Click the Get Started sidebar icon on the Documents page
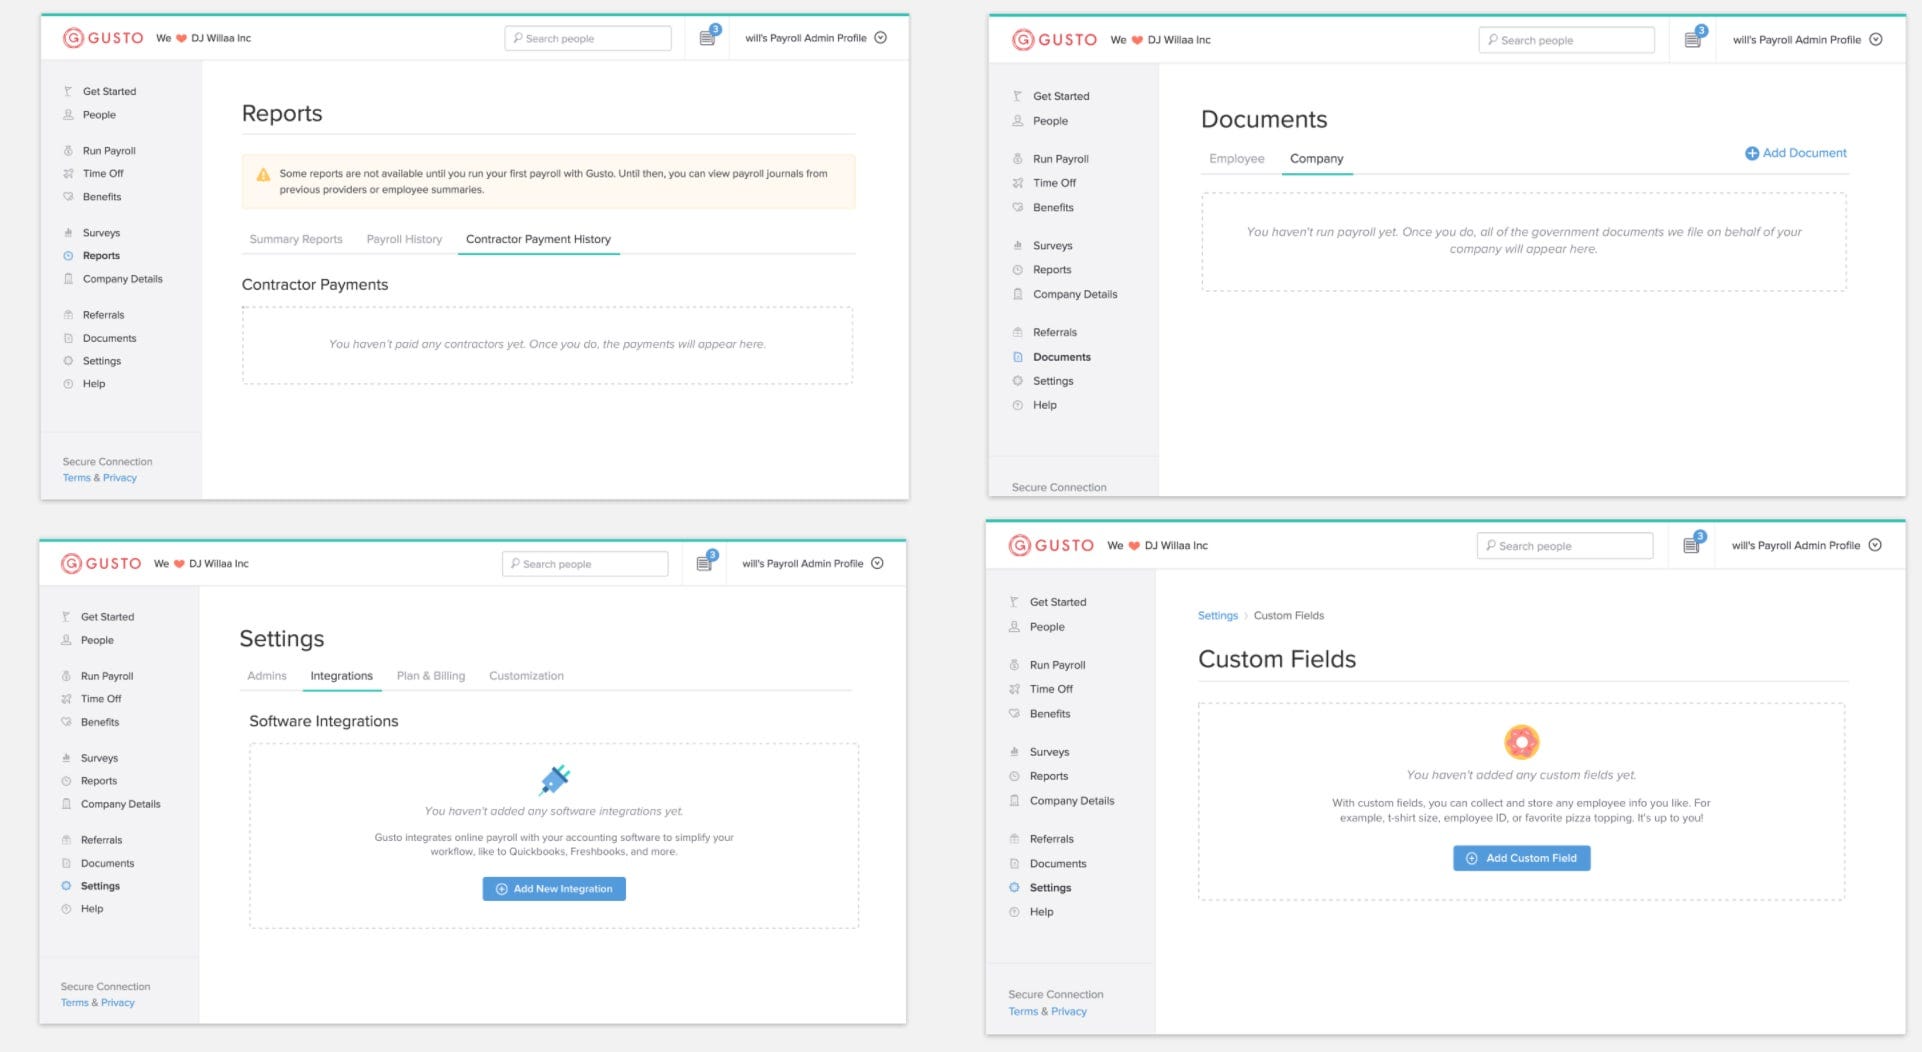Screen dimensions: 1922x1052 coord(1018,96)
